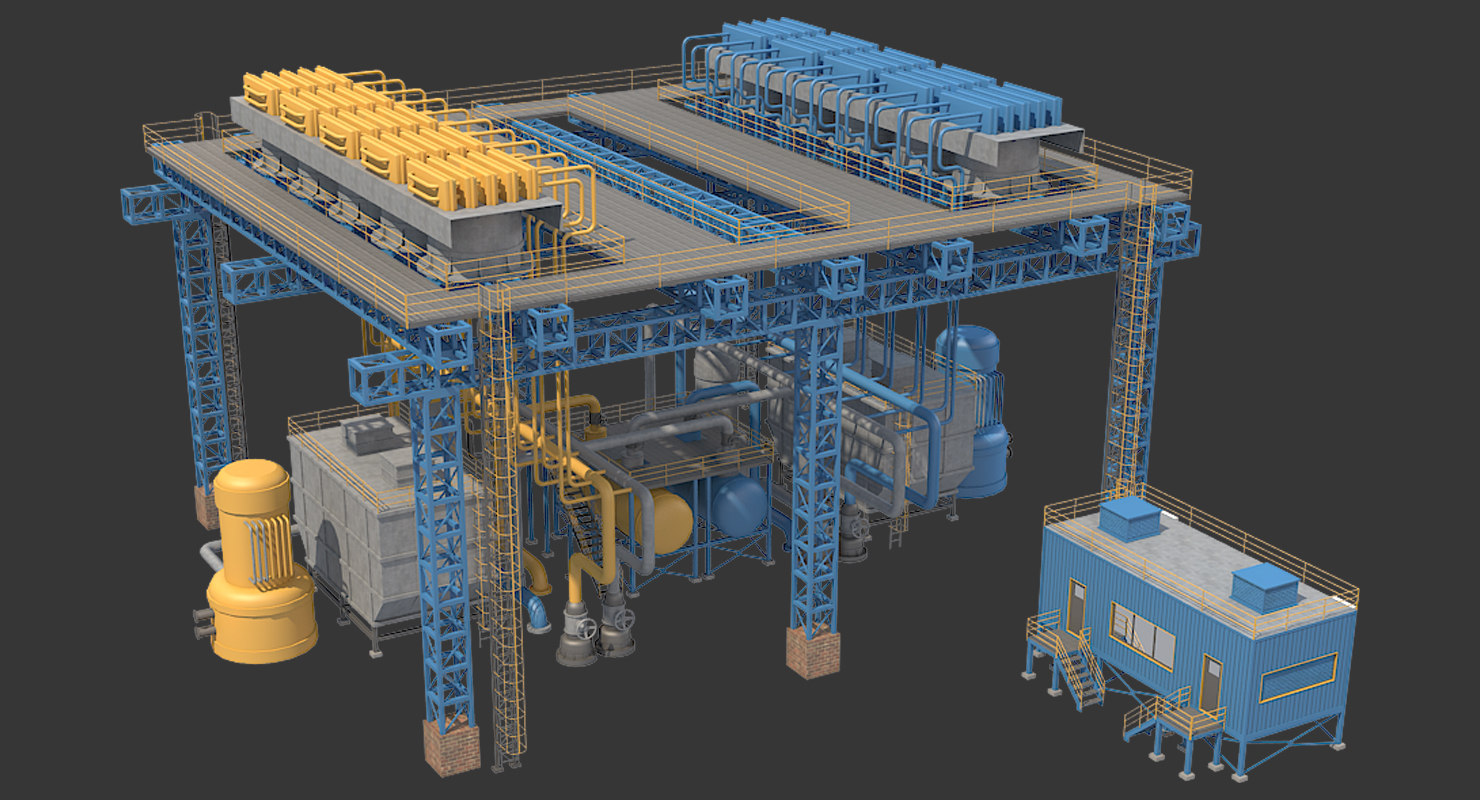Select the yellow horizontal tank under the structure
1480x800 pixels.
pos(670,520)
